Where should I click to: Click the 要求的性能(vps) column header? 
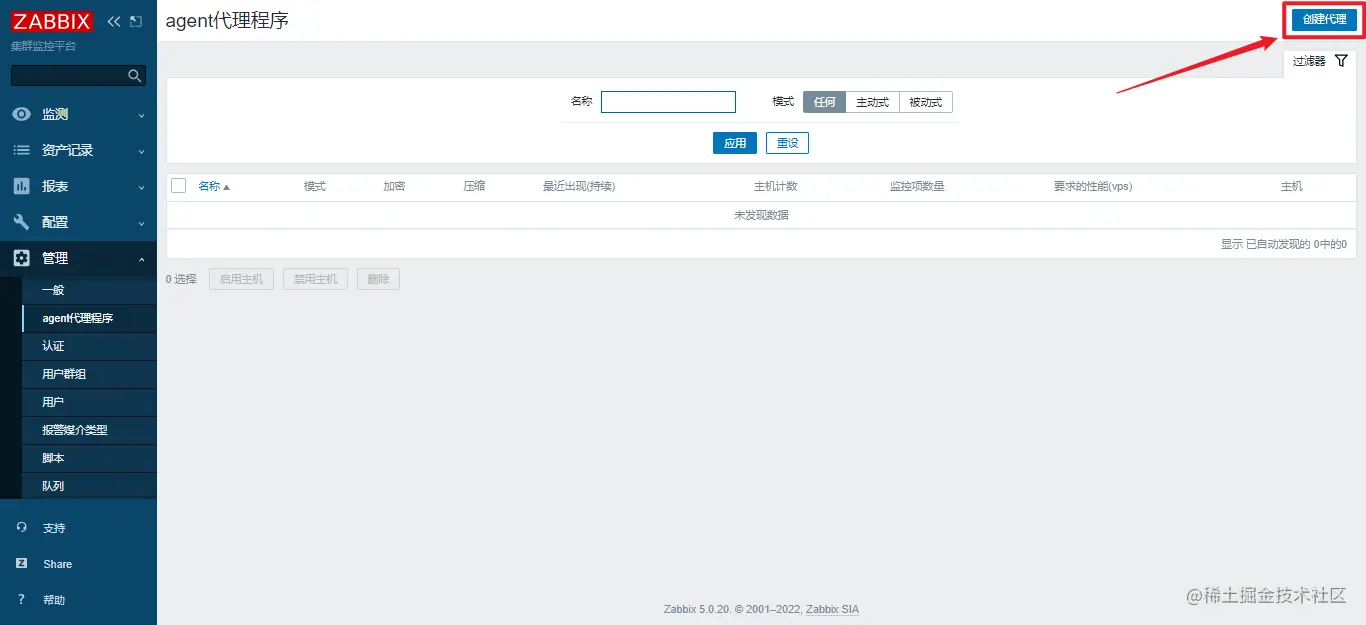tap(1093, 186)
